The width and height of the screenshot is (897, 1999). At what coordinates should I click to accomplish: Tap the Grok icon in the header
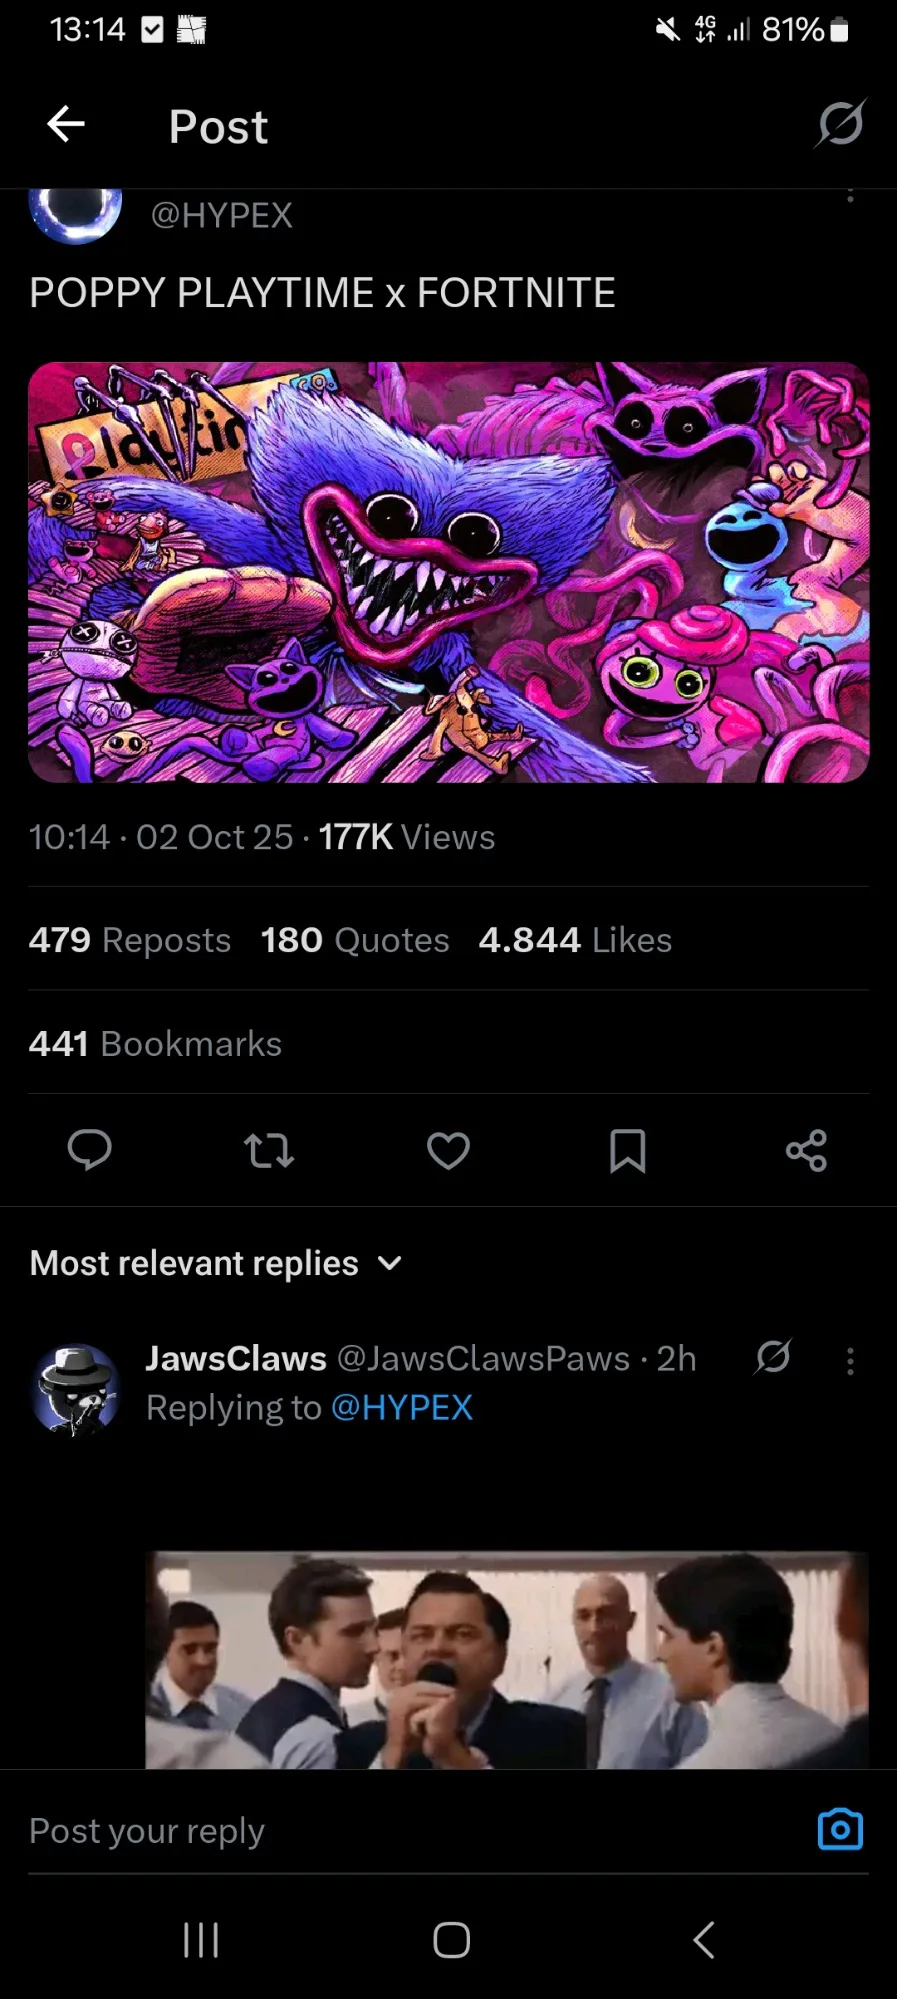click(x=840, y=125)
